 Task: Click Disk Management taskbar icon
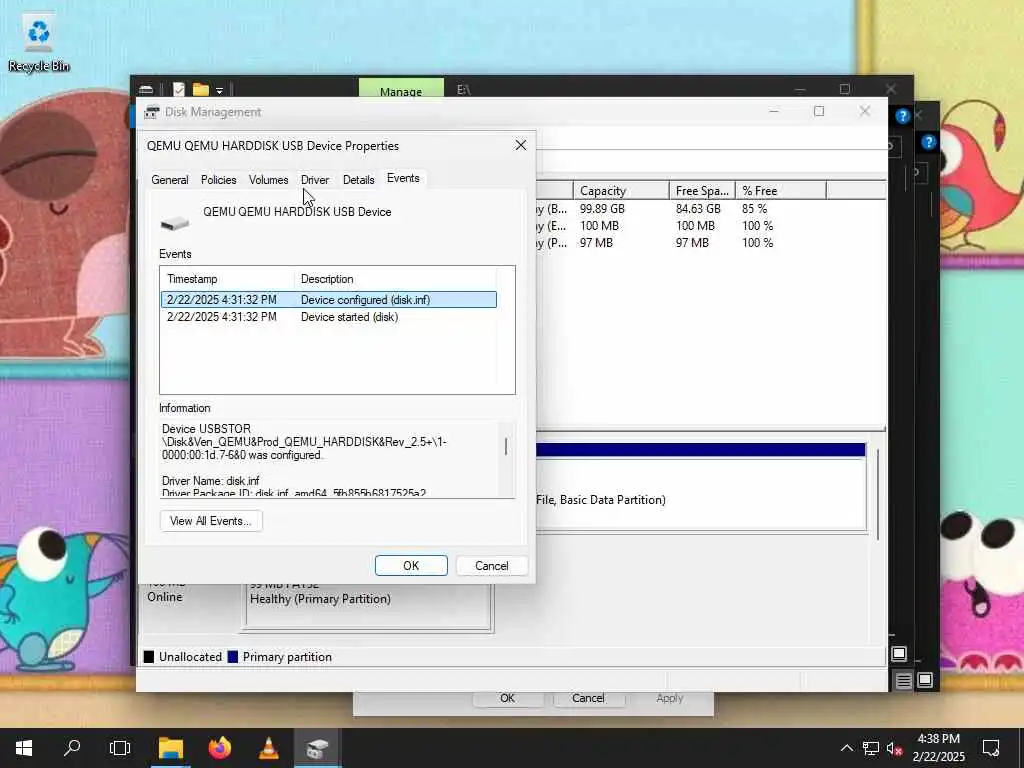[317, 748]
